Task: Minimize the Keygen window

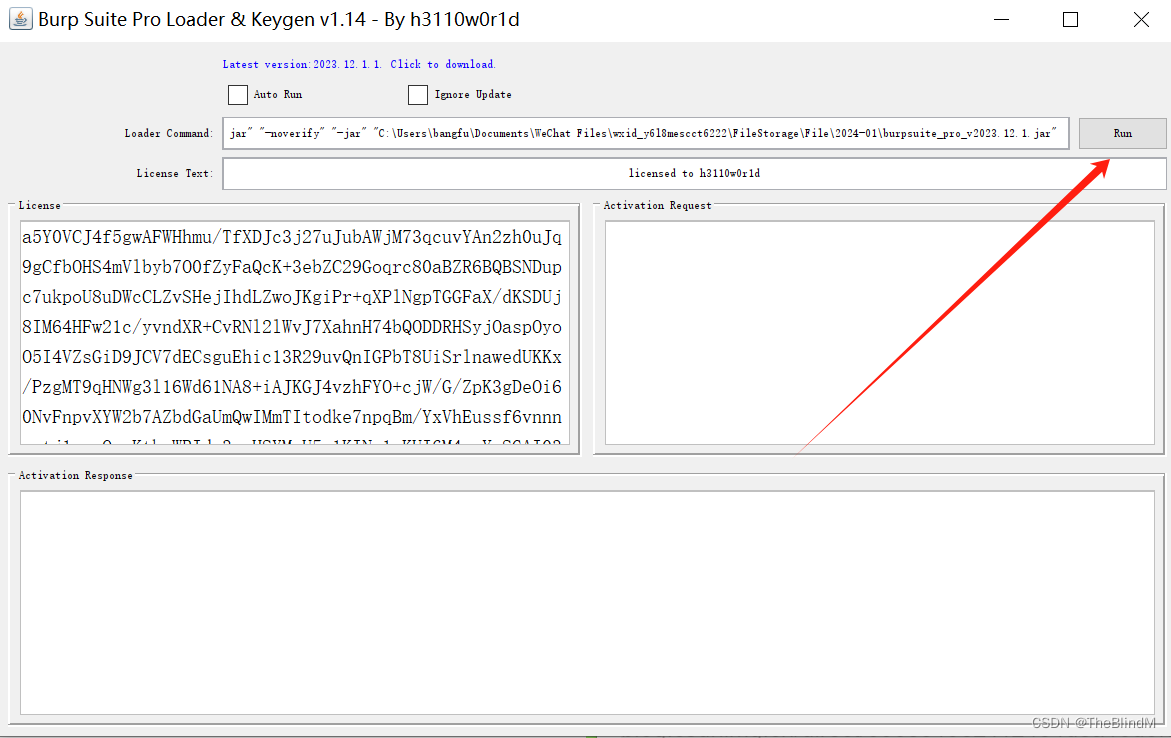Action: pyautogui.click(x=1001, y=19)
